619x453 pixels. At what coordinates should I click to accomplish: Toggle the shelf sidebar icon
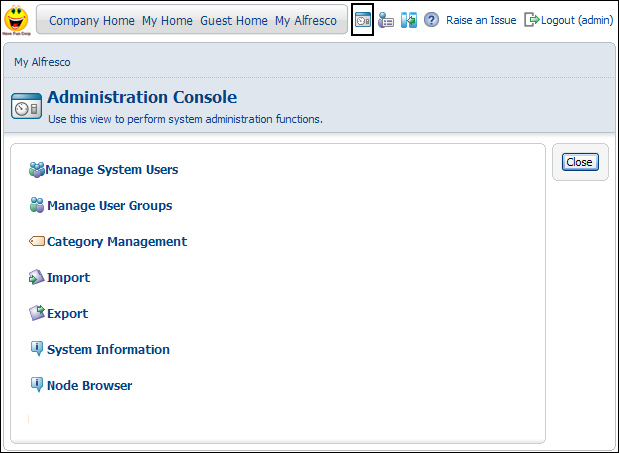[409, 20]
